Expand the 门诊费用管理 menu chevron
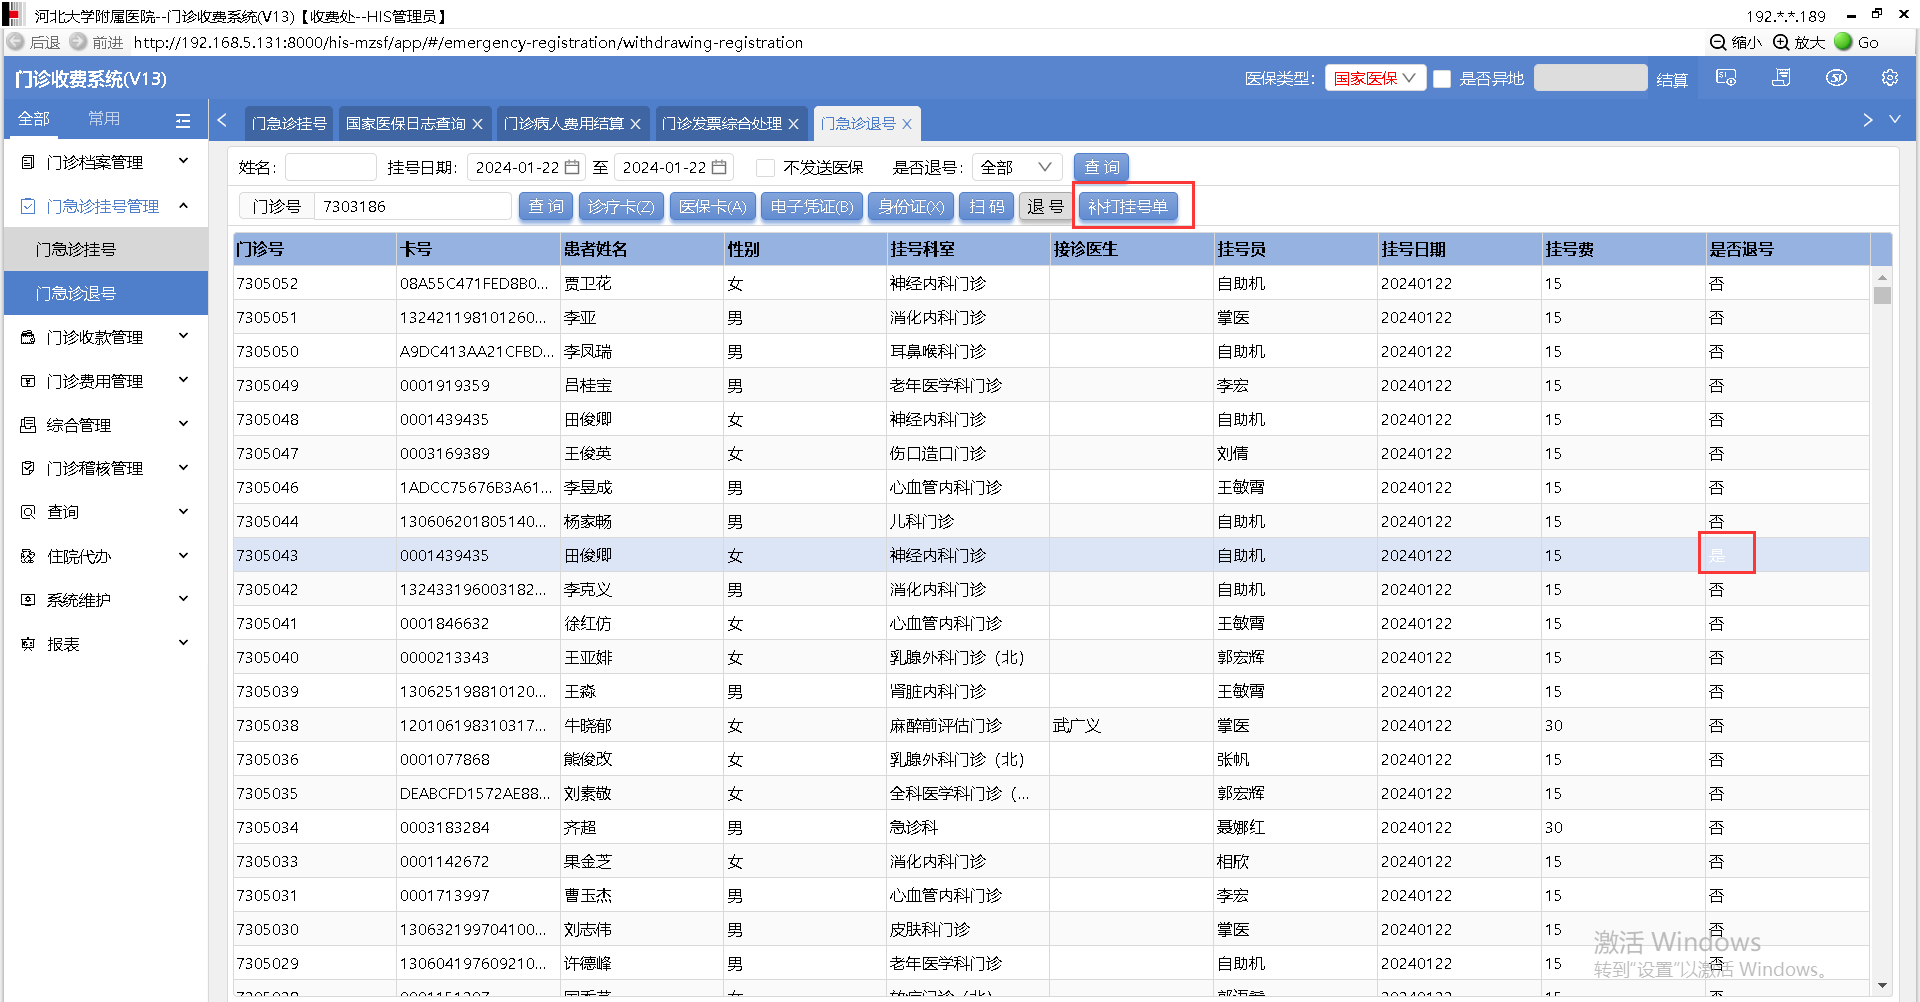Image resolution: width=1920 pixels, height=1002 pixels. pos(183,380)
